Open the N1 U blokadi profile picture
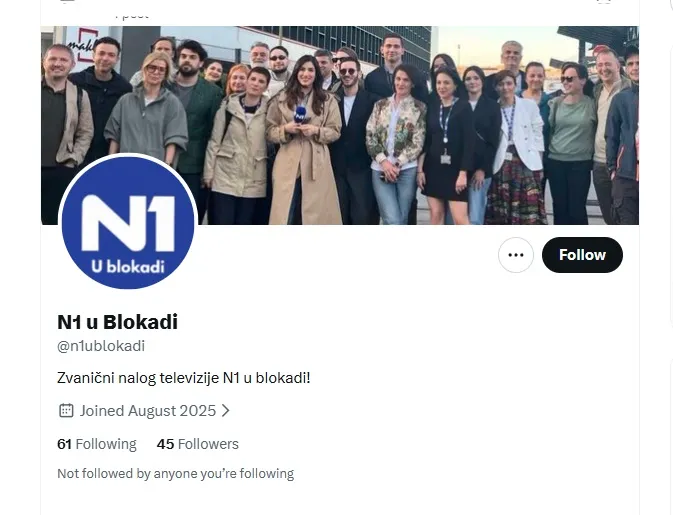The image size is (673, 515). coord(128,223)
